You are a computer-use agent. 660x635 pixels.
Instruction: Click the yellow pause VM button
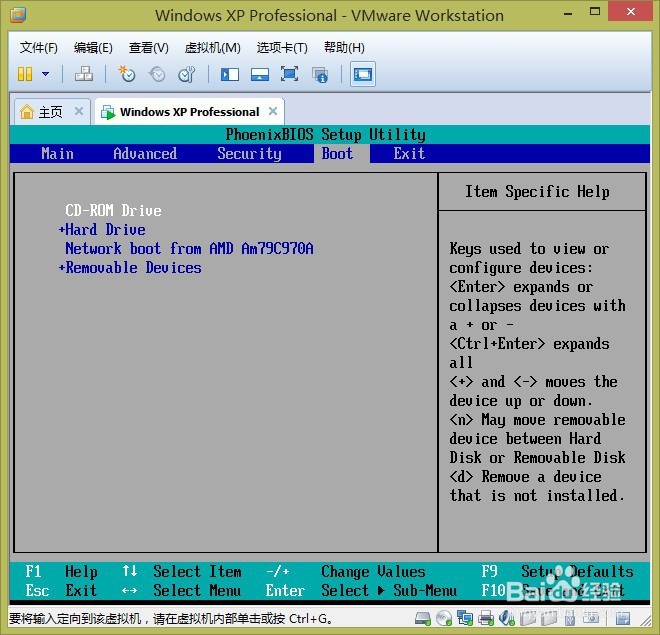point(25,74)
